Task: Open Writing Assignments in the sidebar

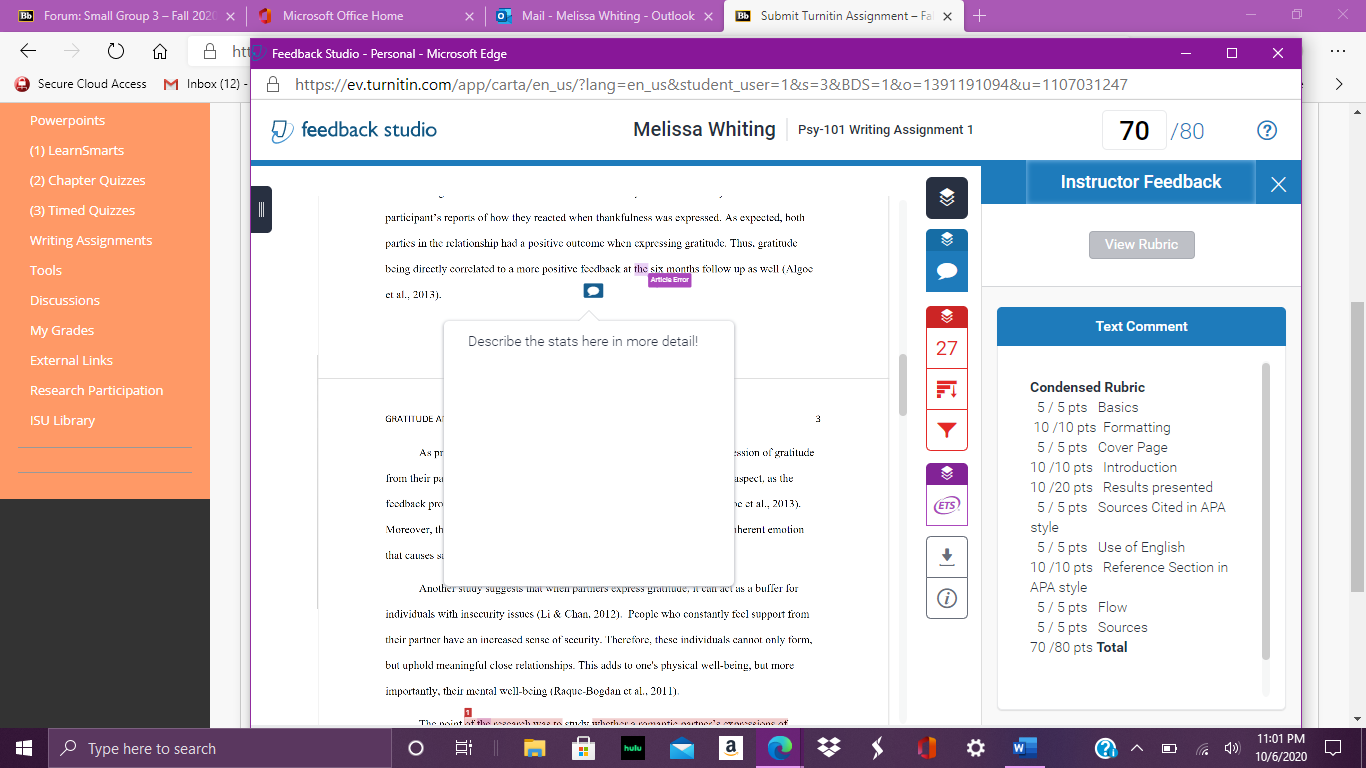Action: (91, 240)
